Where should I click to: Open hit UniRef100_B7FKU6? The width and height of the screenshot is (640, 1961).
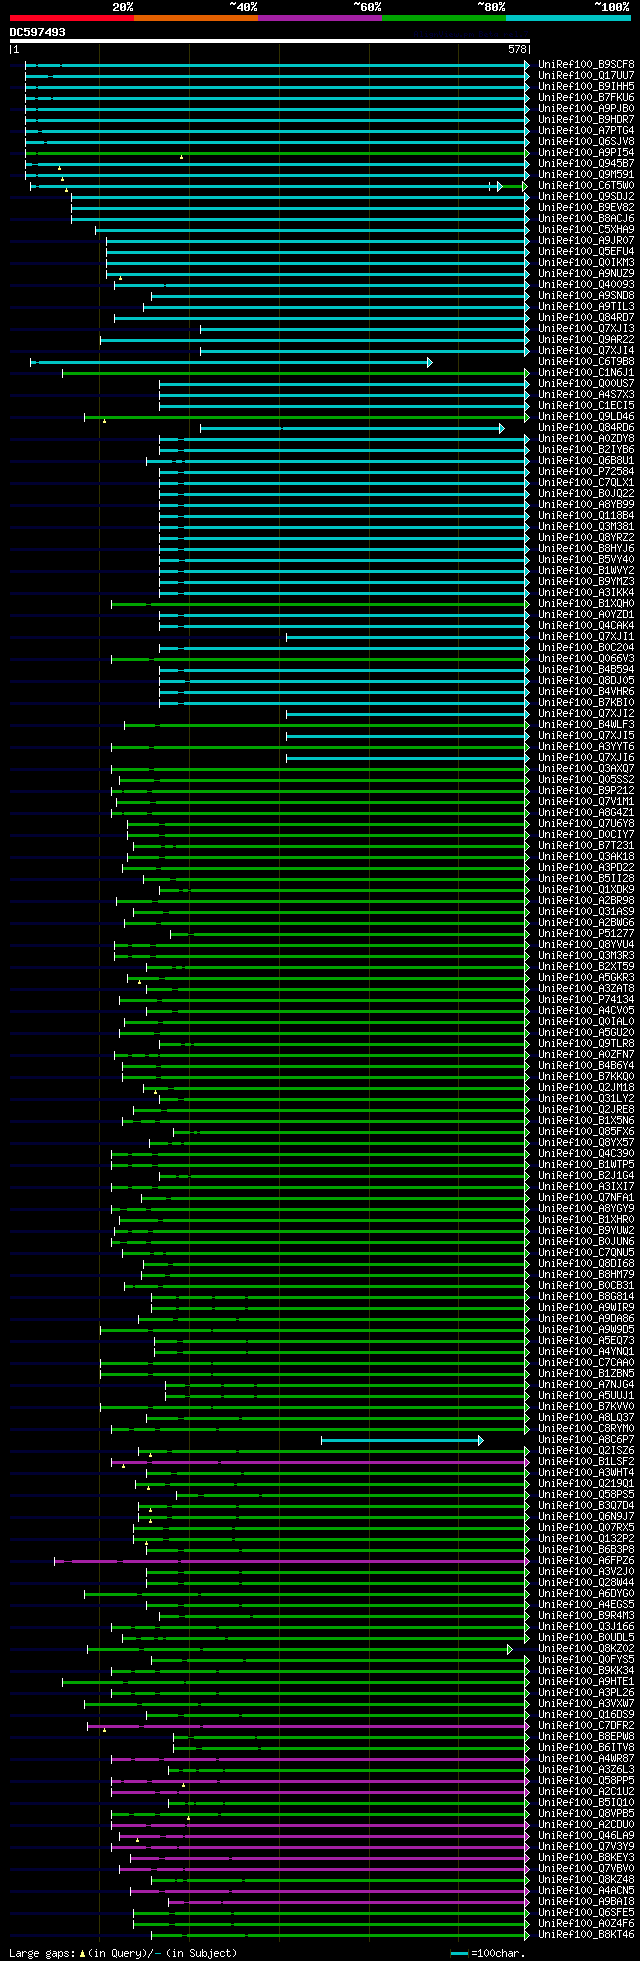(x=586, y=98)
